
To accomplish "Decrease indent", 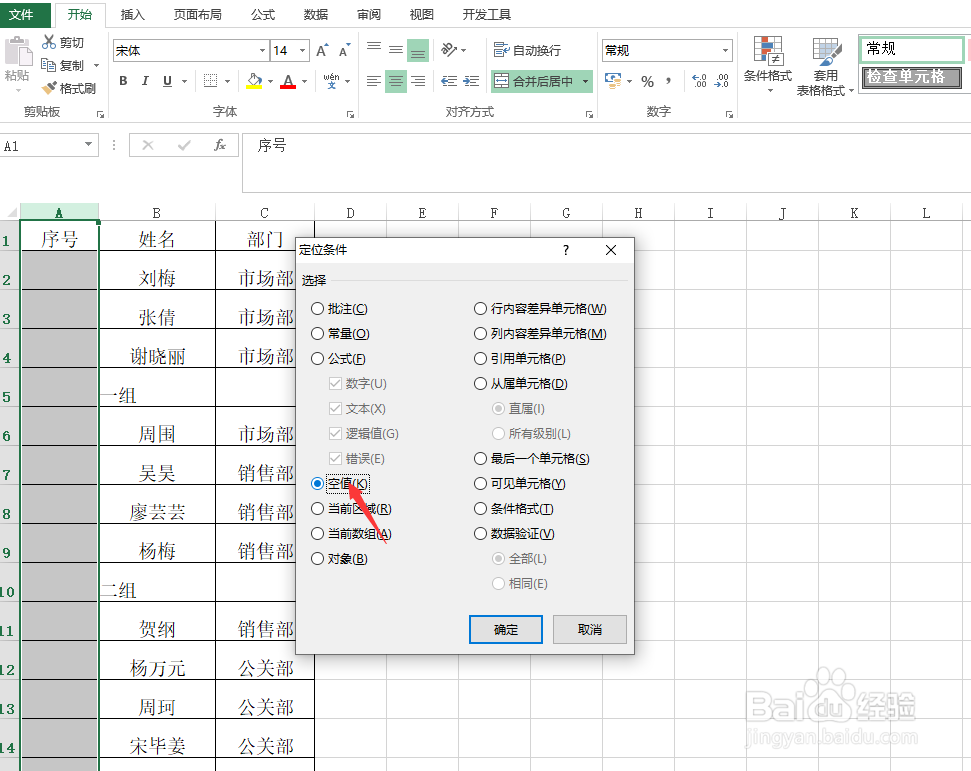I will click(x=449, y=81).
